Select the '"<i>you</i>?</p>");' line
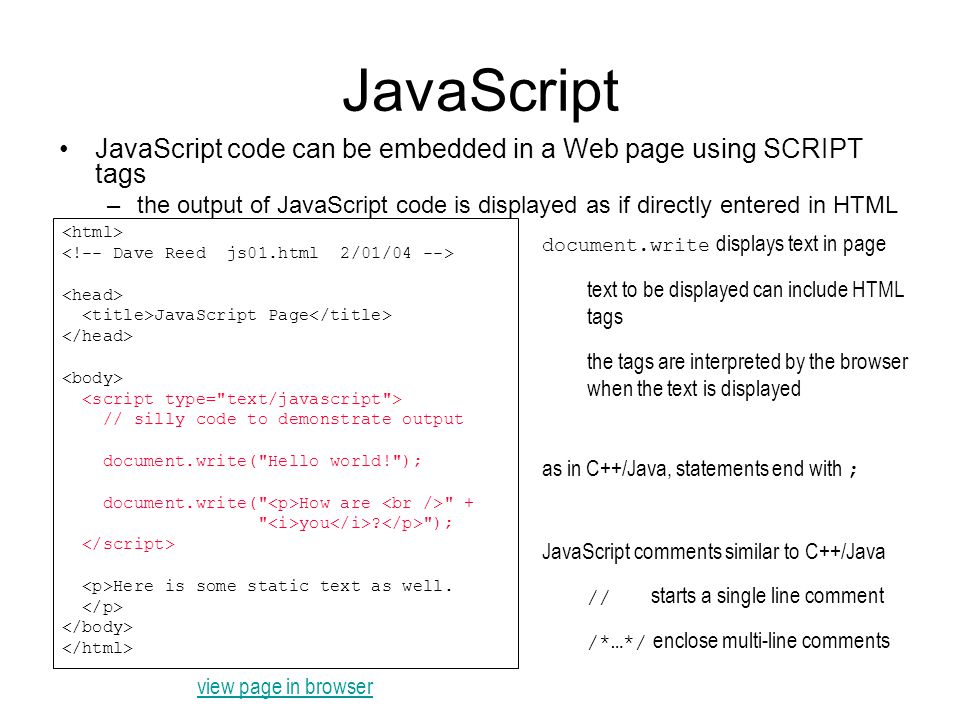The image size is (960, 720). [x=355, y=523]
